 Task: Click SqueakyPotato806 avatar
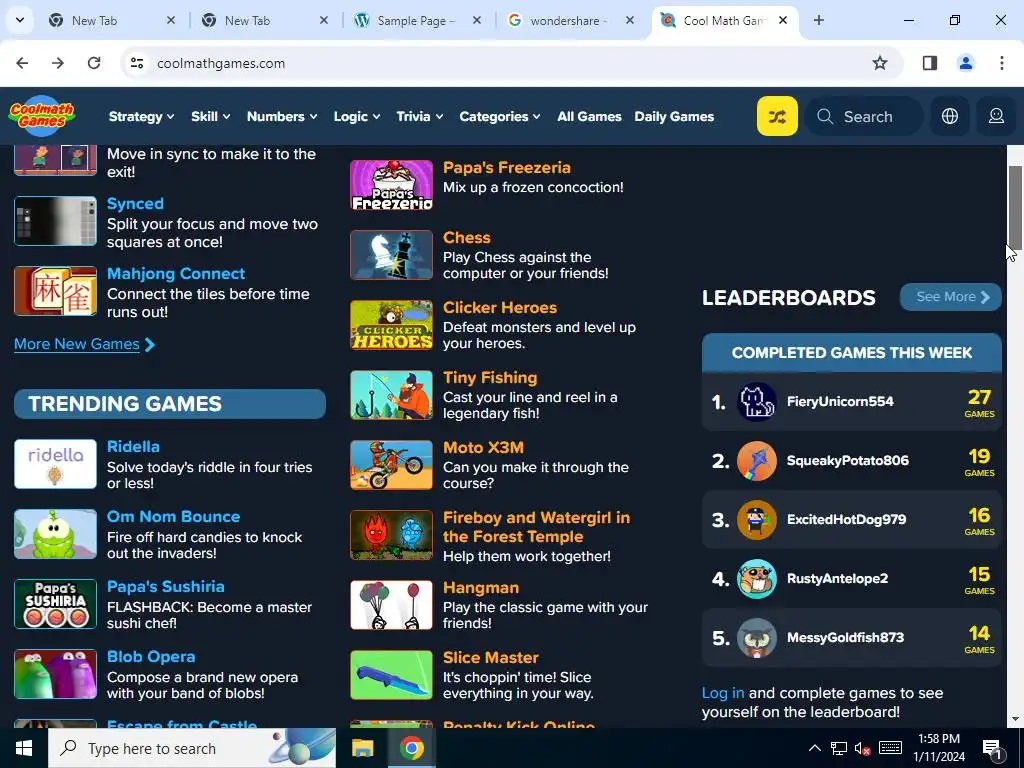[756, 460]
